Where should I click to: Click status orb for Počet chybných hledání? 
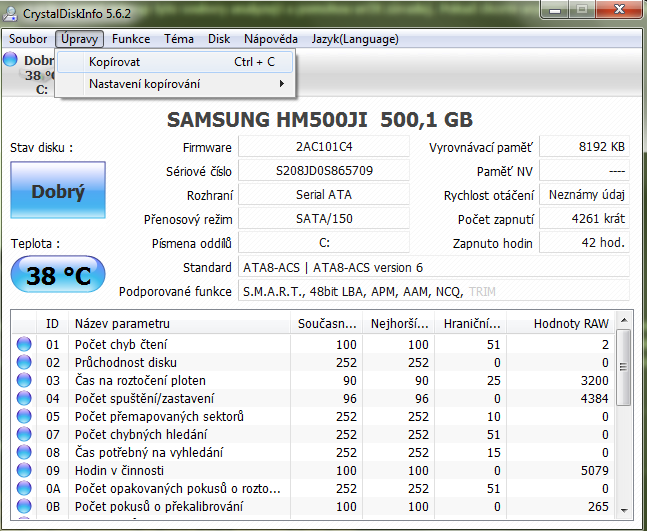(24, 435)
